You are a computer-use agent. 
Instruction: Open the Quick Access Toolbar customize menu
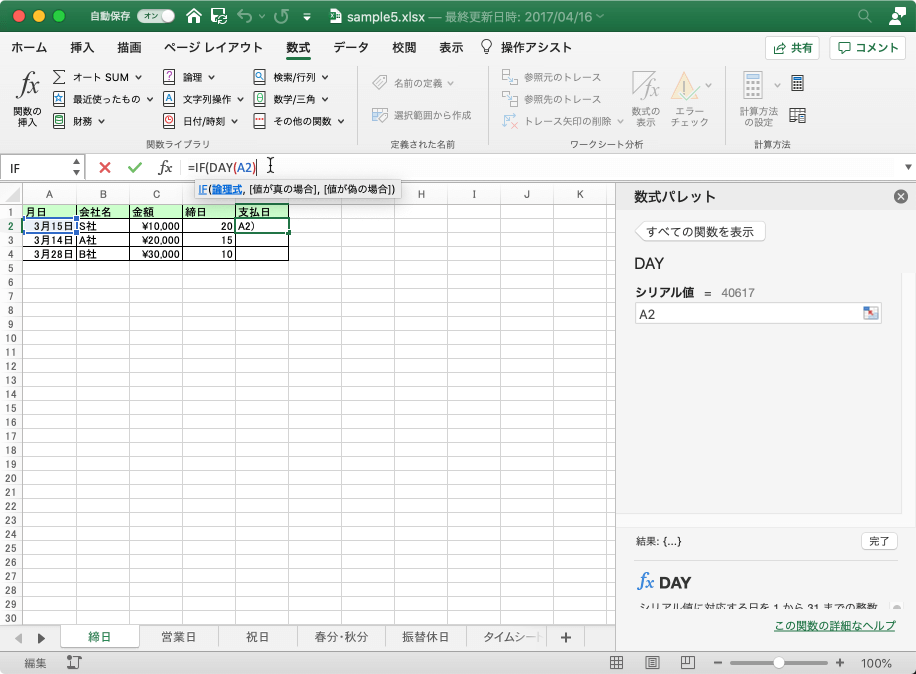pyautogui.click(x=307, y=17)
